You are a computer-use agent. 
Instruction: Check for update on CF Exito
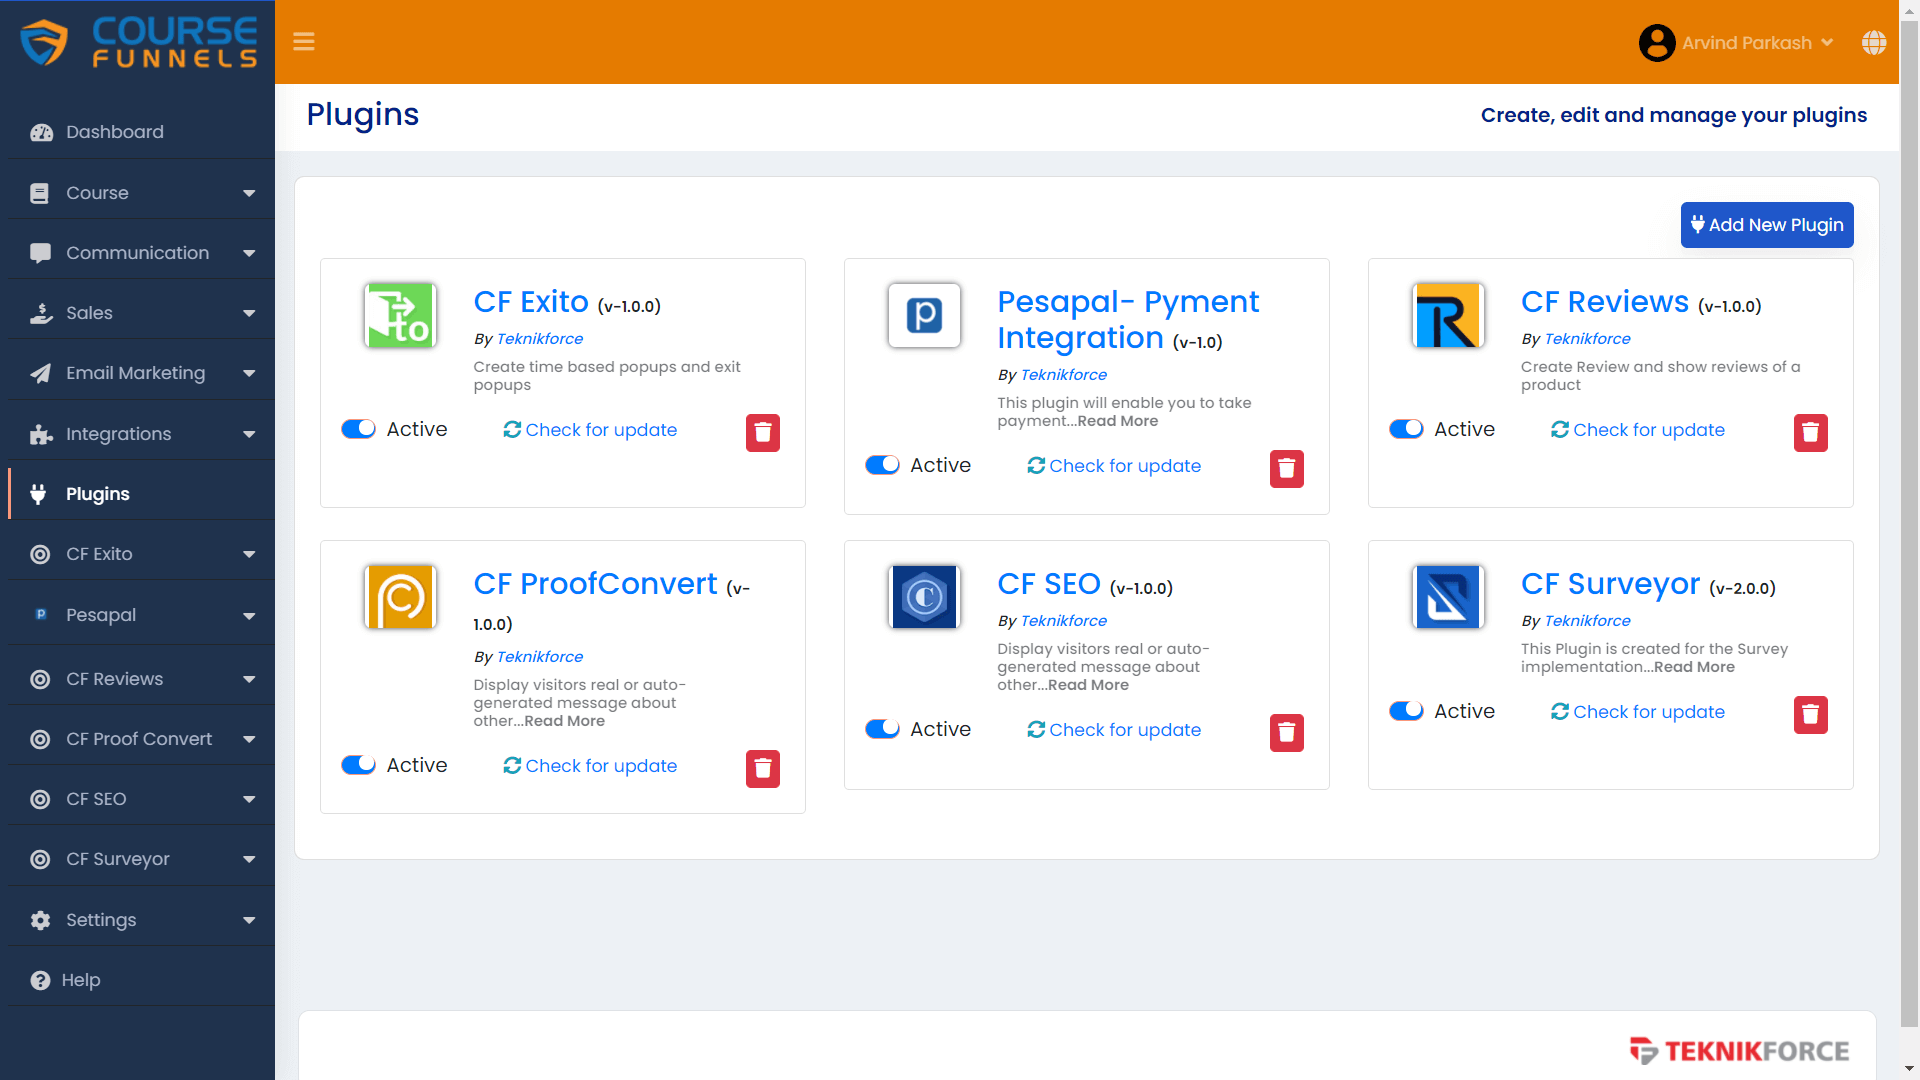point(590,430)
